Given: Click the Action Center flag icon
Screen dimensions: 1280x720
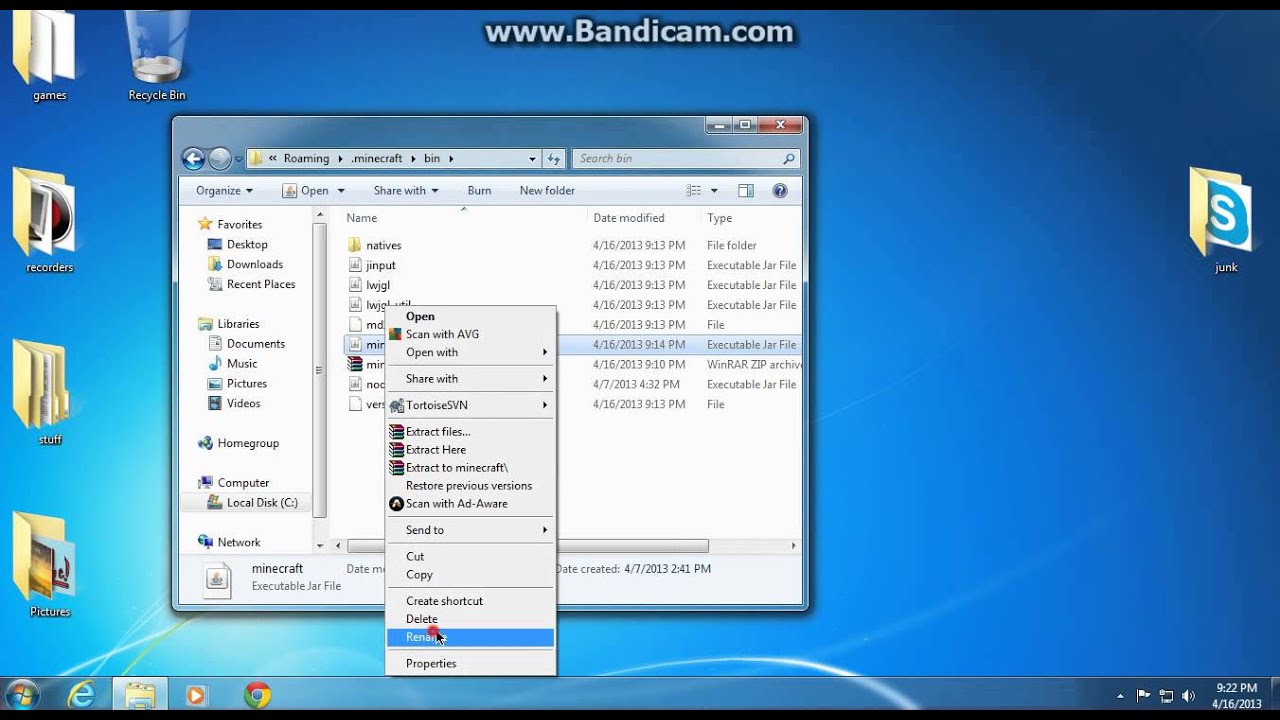Looking at the screenshot, I should (x=1144, y=696).
